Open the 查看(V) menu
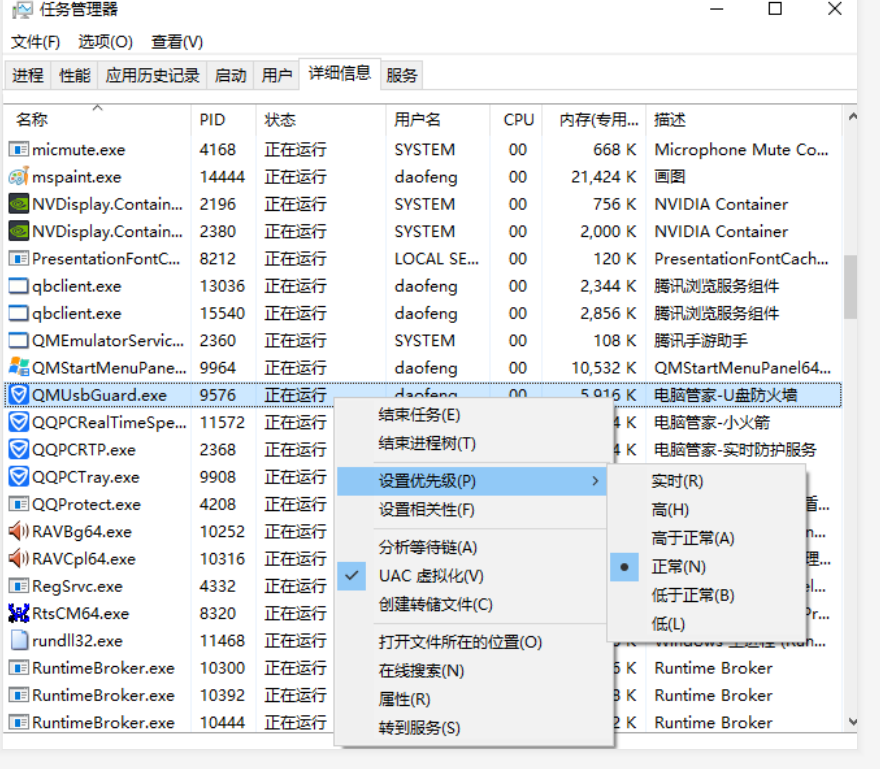This screenshot has width=880, height=769. pyautogui.click(x=177, y=42)
